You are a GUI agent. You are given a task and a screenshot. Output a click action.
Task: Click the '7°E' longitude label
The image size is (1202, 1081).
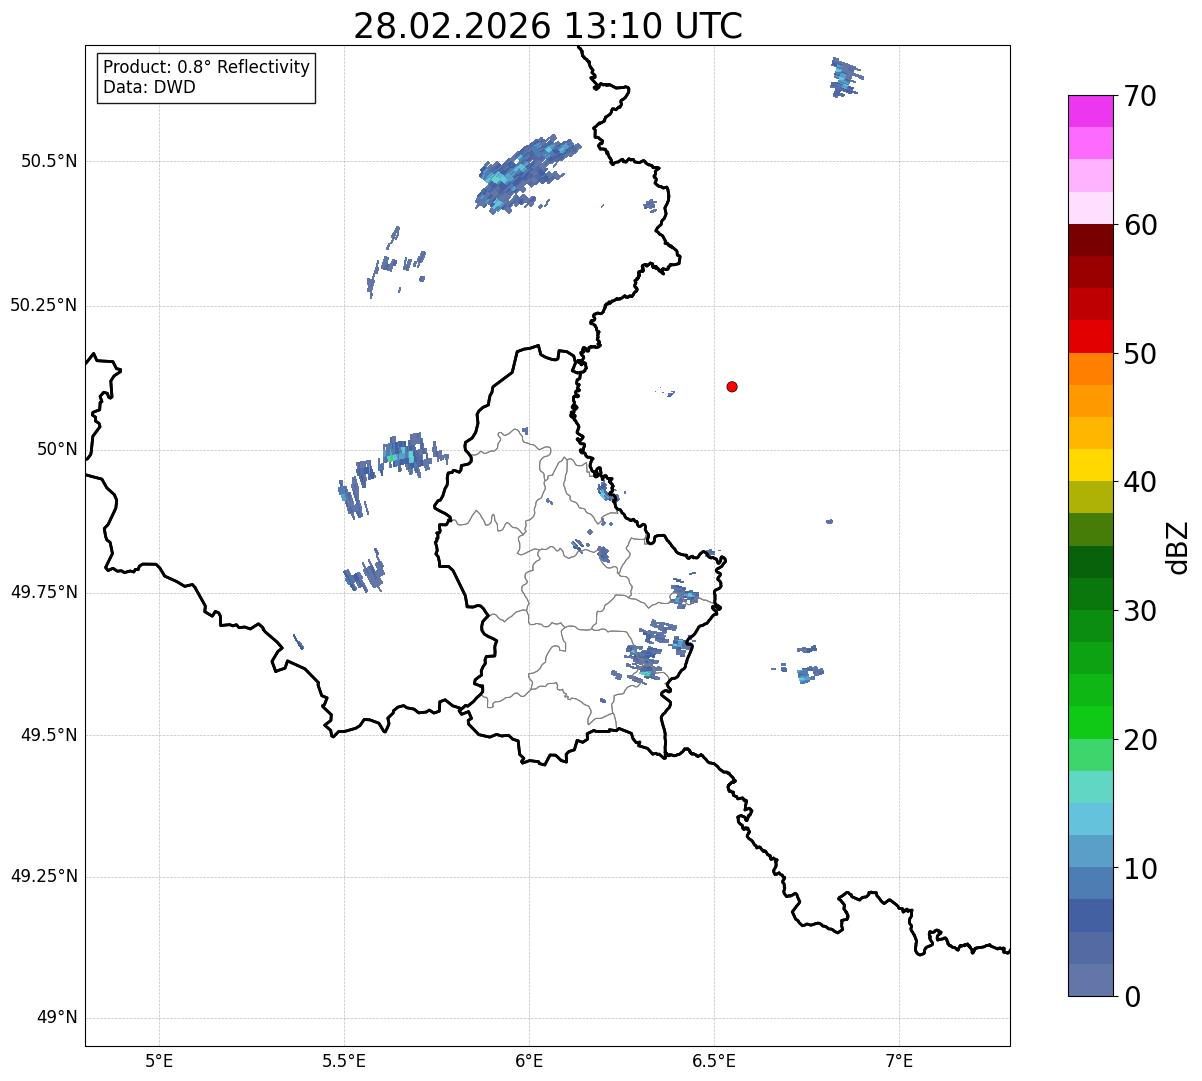[899, 1060]
